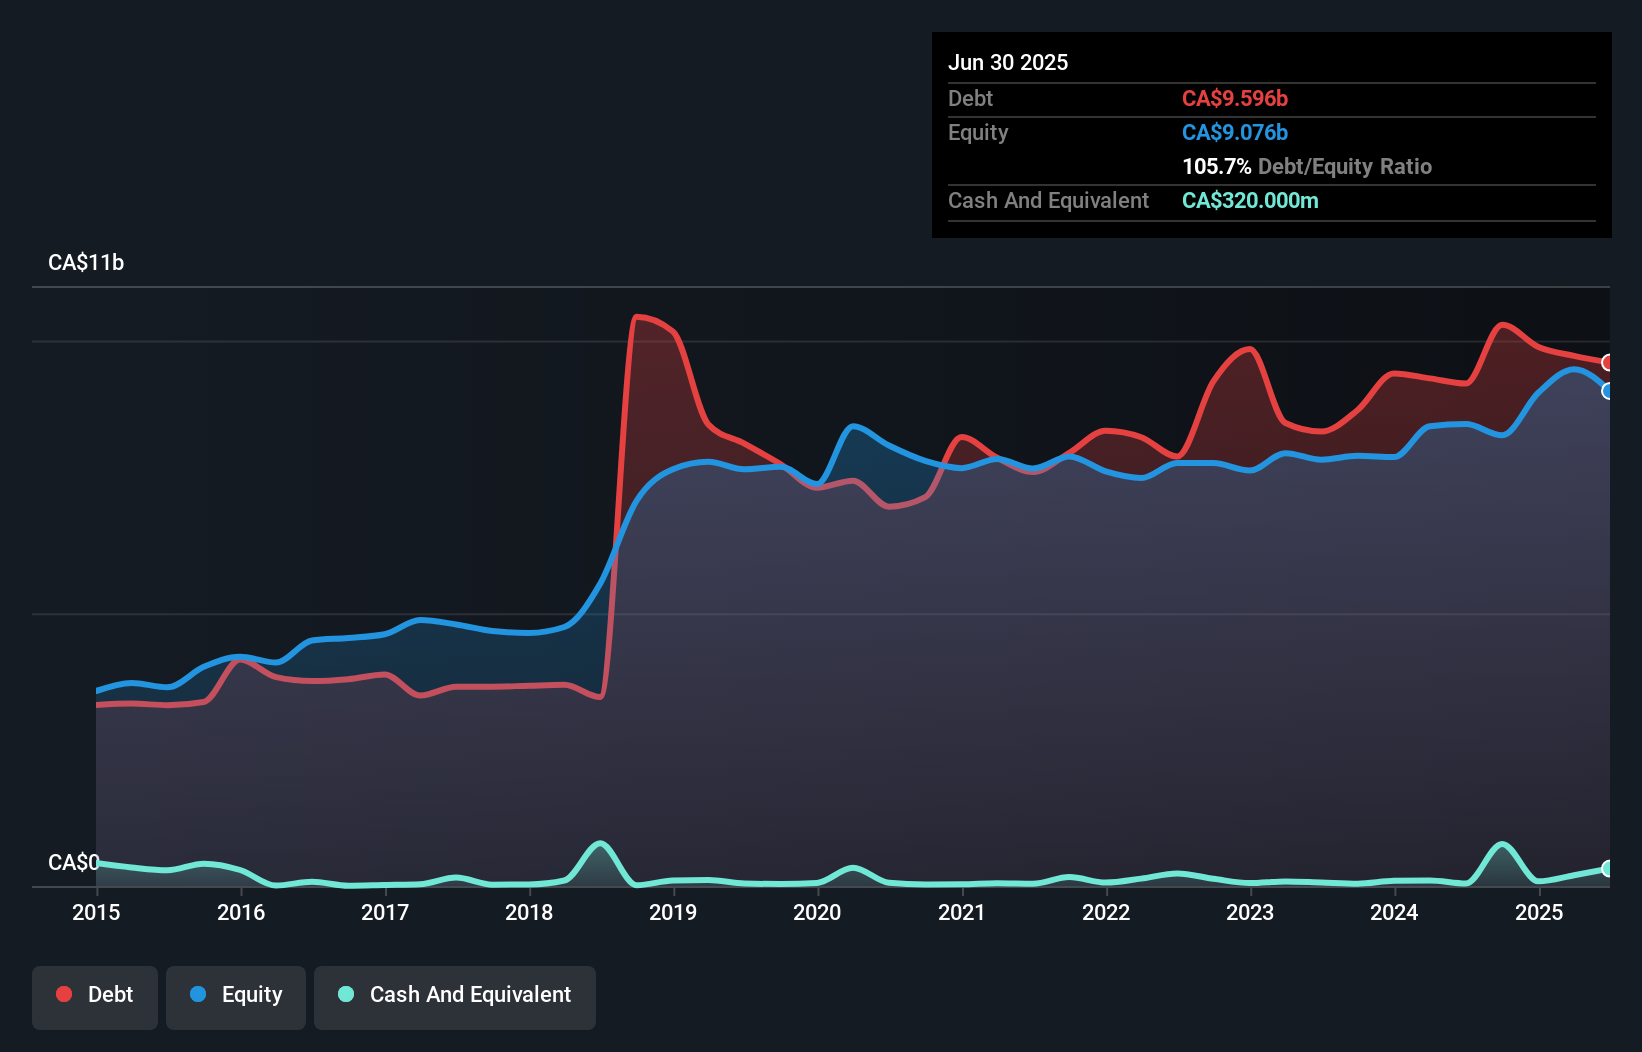Click the red Debt legend dot
This screenshot has height=1052, width=1642.
[x=64, y=994]
